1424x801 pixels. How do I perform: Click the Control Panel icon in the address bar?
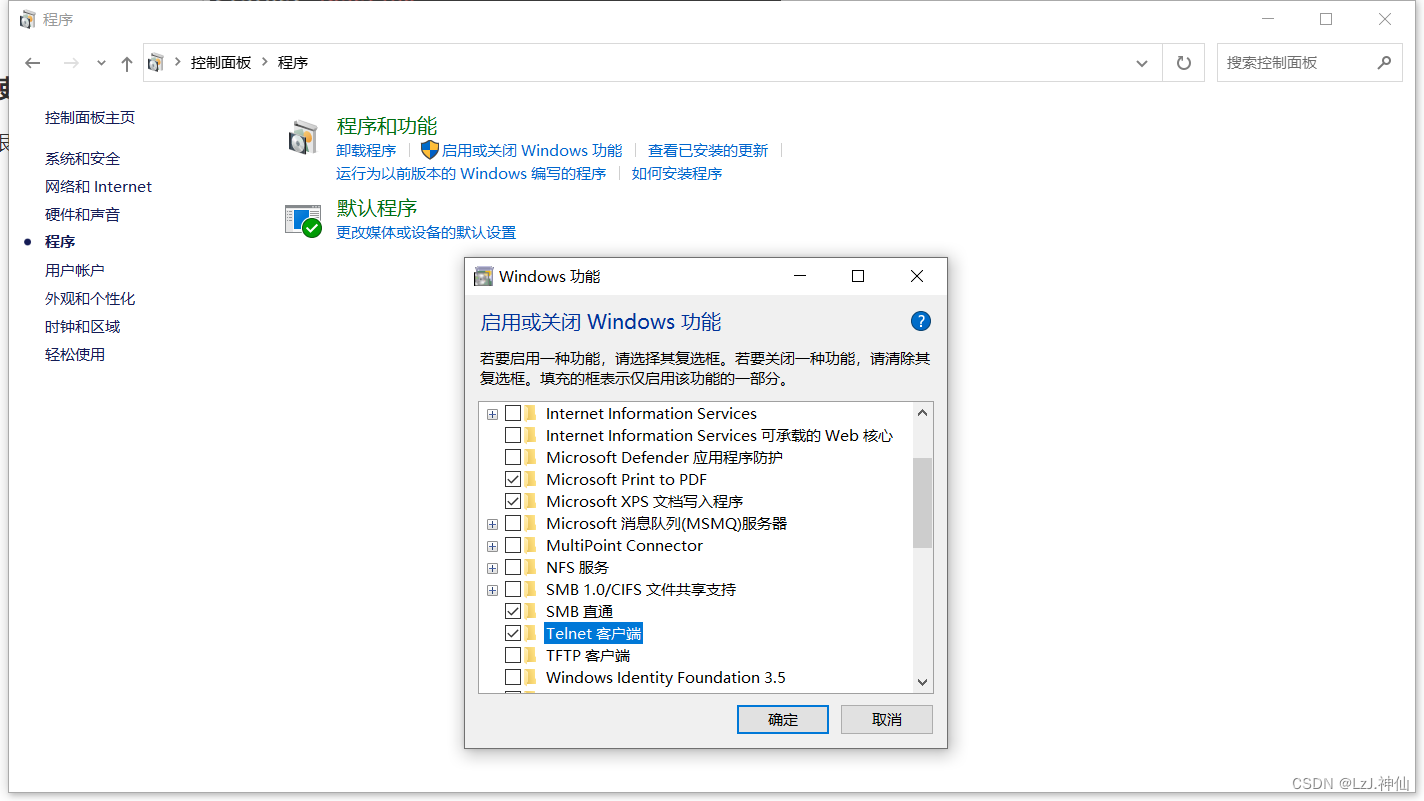(156, 62)
